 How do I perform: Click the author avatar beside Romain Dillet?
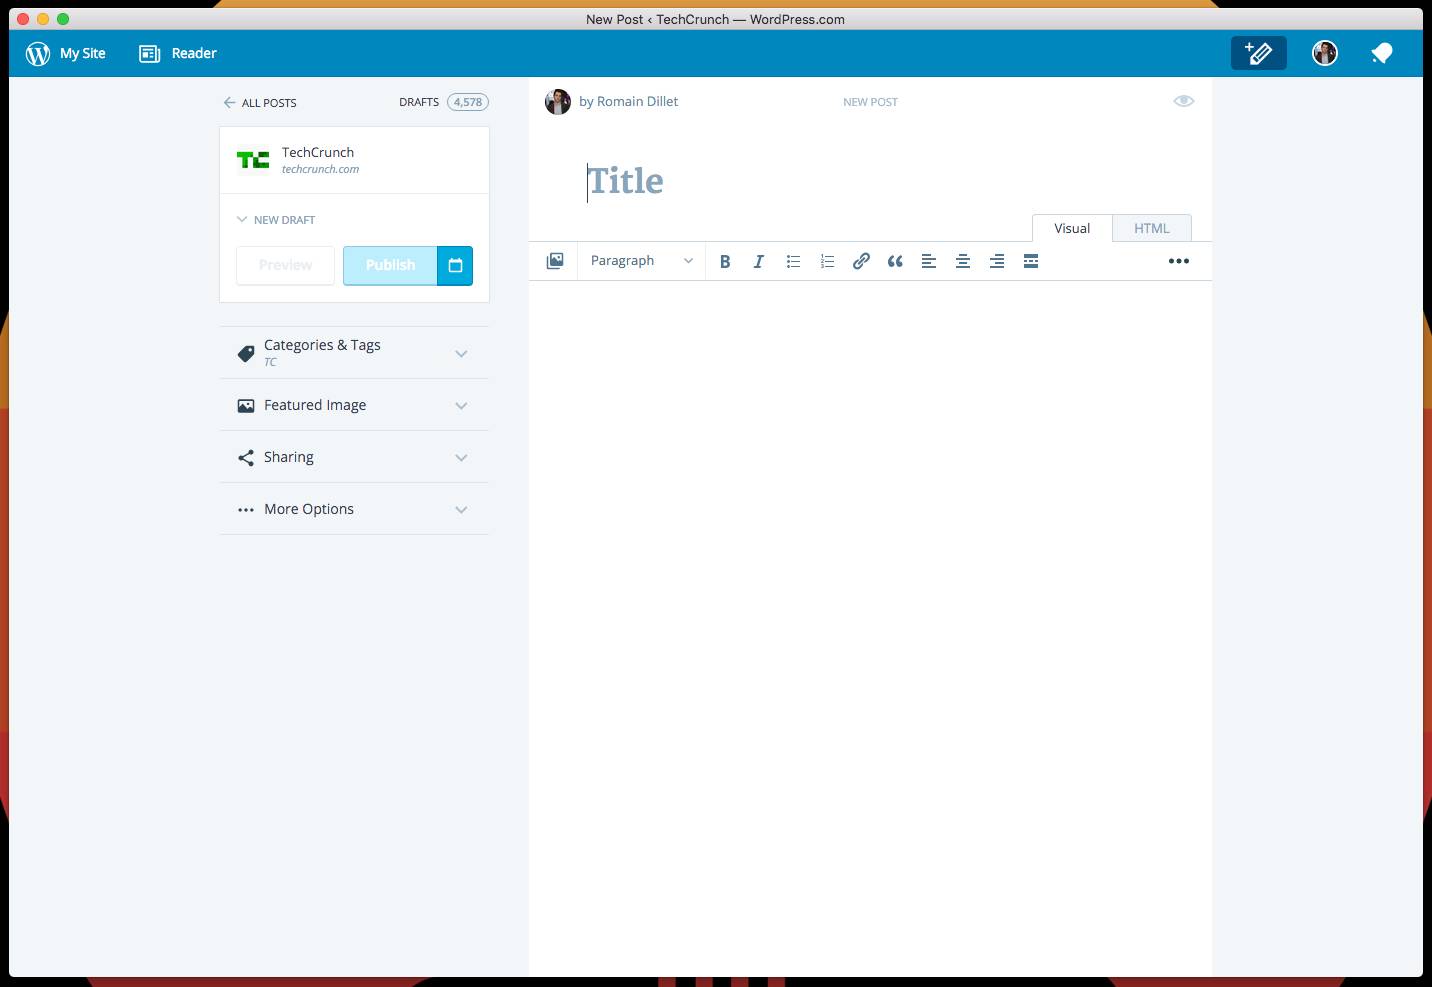pyautogui.click(x=558, y=102)
